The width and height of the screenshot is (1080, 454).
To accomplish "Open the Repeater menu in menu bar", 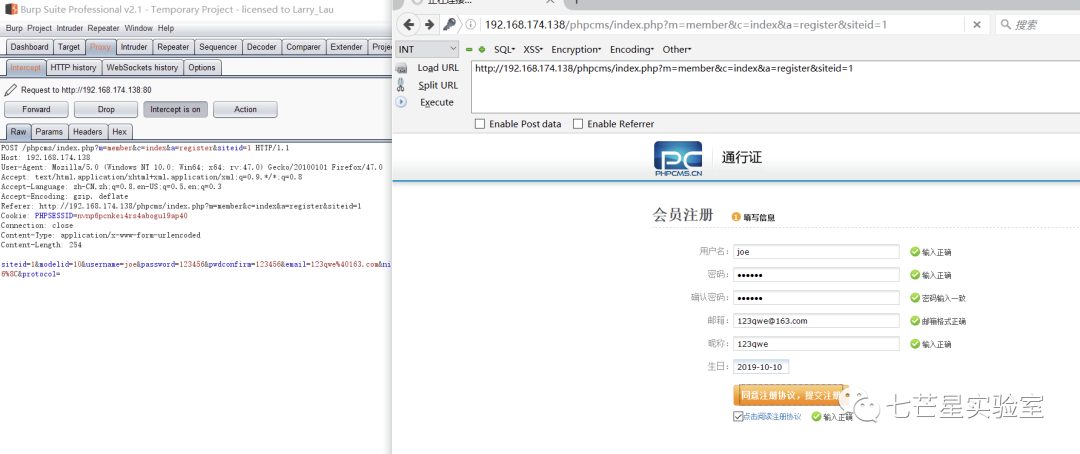I will click(x=103, y=28).
